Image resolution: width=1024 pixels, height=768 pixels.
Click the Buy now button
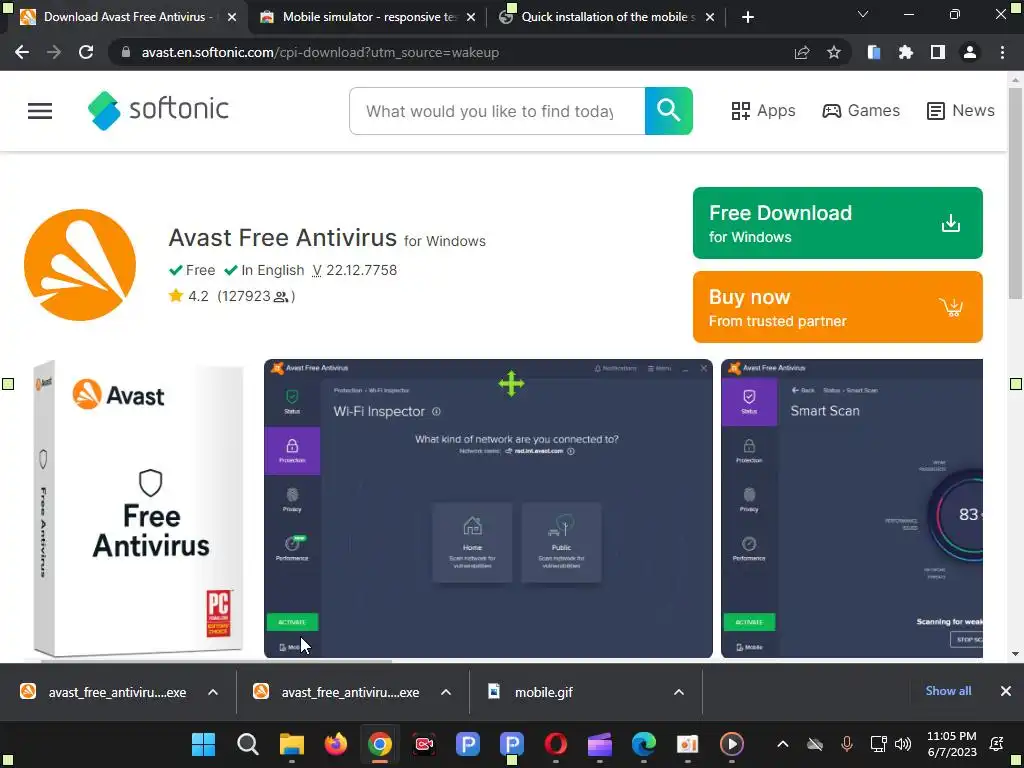click(837, 307)
